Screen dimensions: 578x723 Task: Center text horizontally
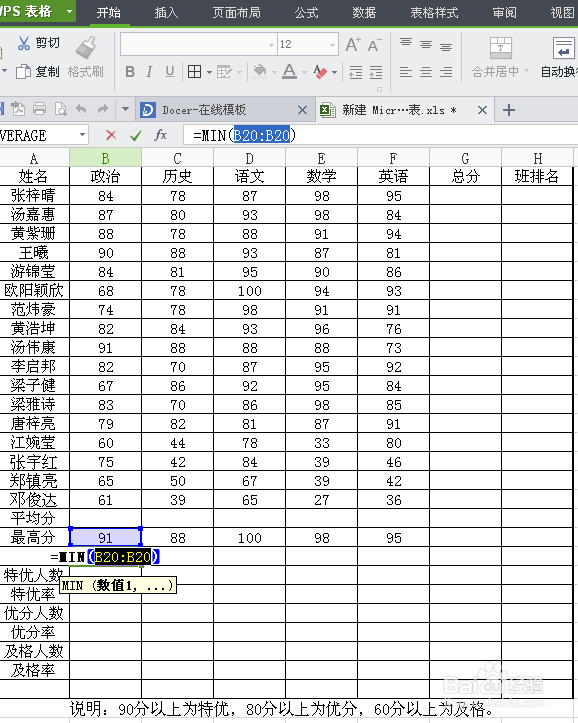[x=426, y=72]
